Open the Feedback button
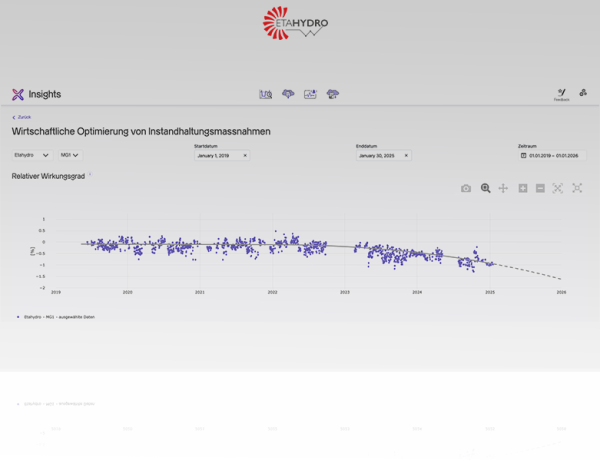600x460 pixels. (561, 95)
